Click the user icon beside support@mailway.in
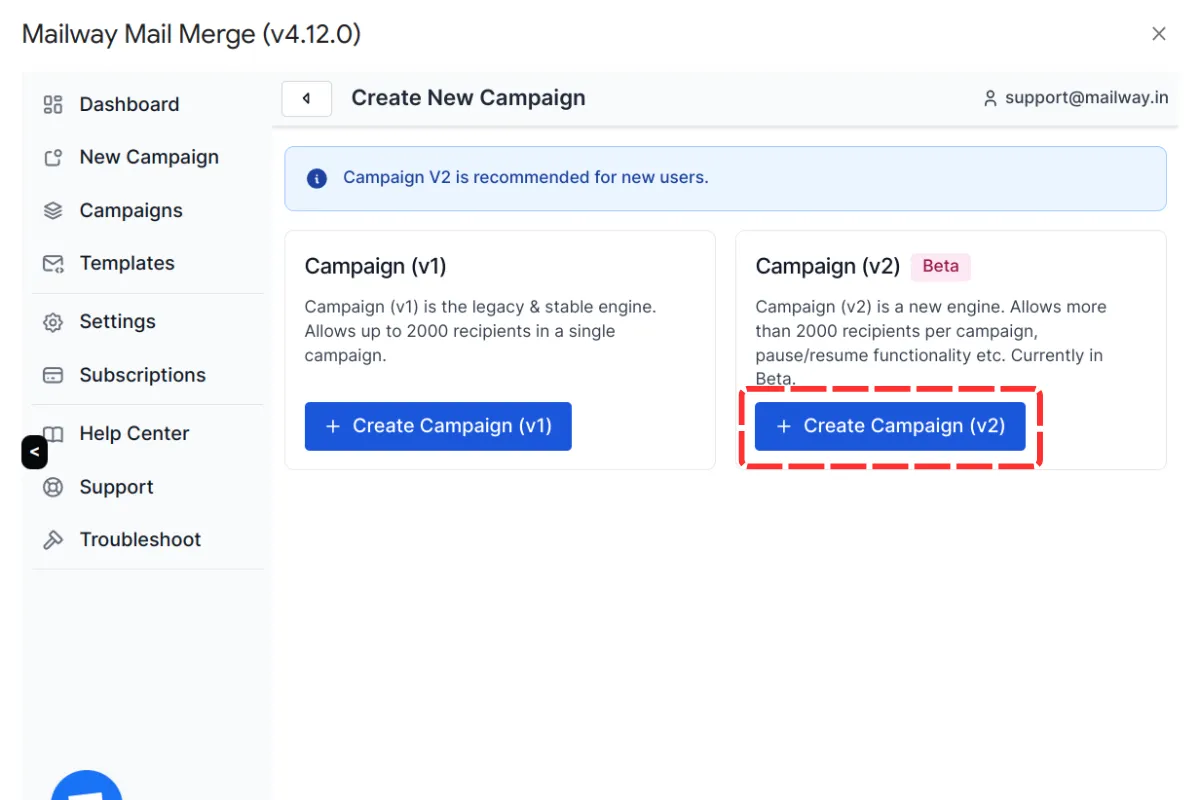The image size is (1200, 800). pos(990,97)
